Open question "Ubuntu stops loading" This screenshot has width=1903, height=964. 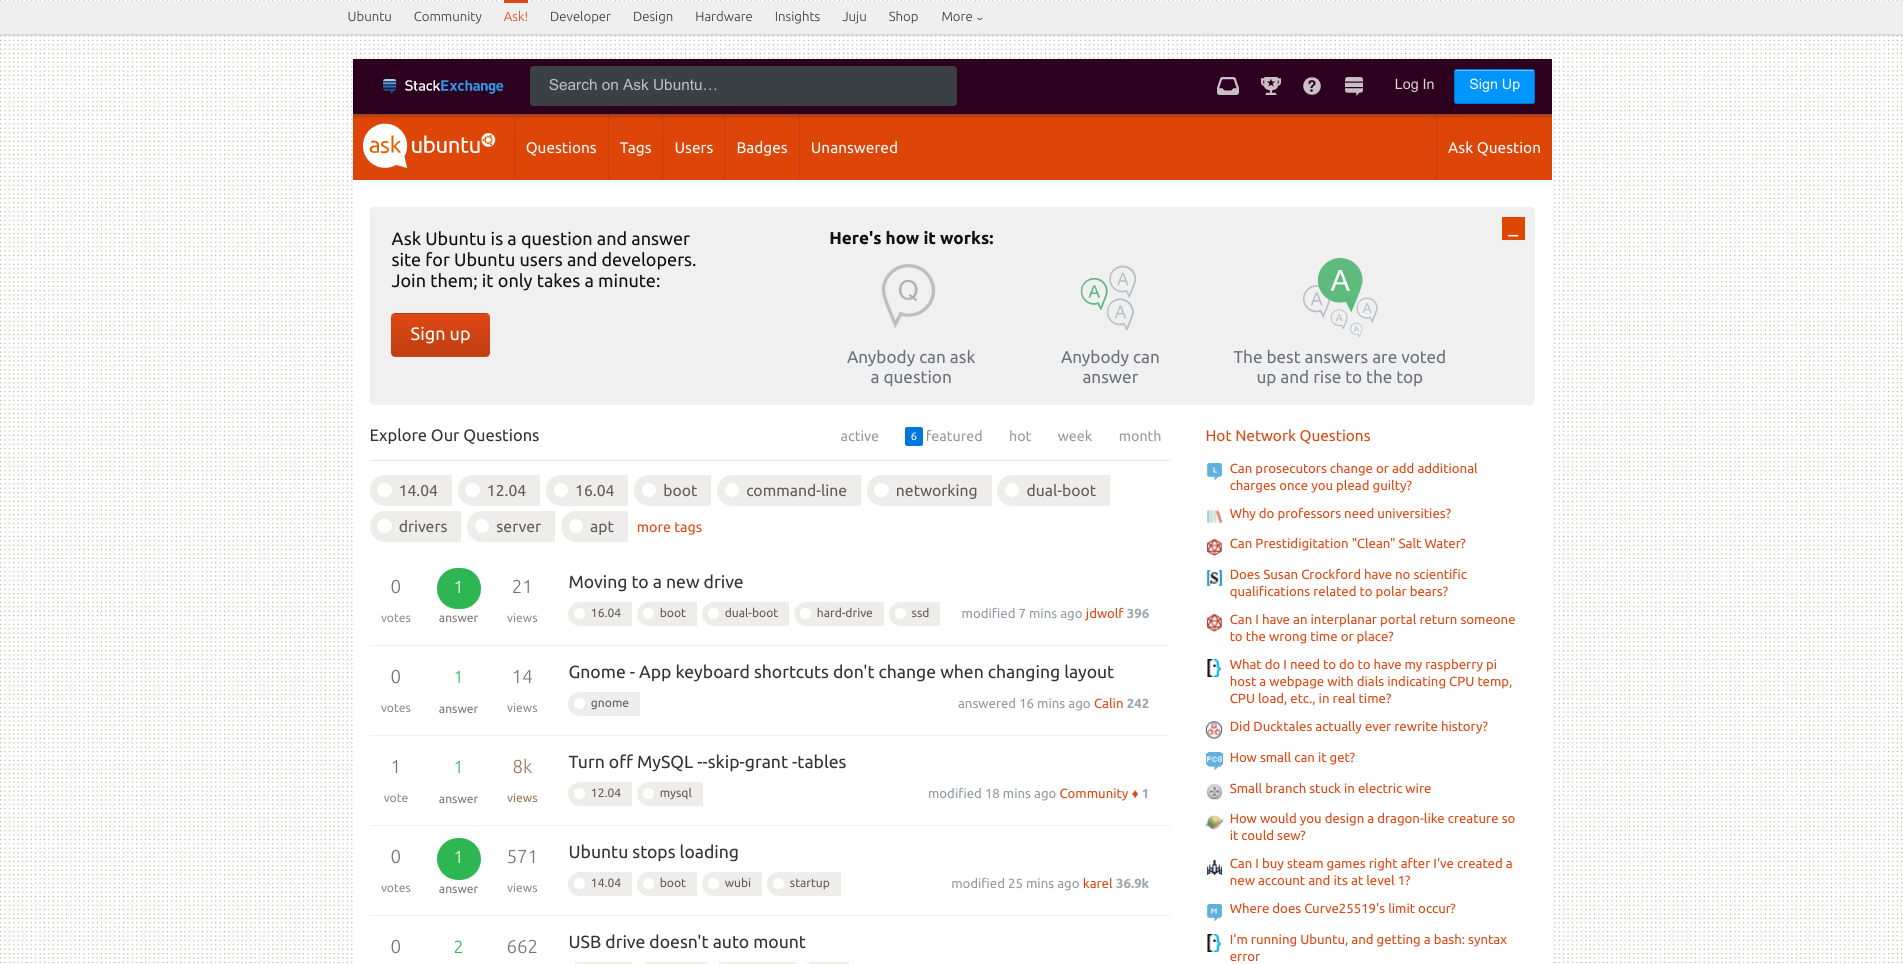(653, 852)
